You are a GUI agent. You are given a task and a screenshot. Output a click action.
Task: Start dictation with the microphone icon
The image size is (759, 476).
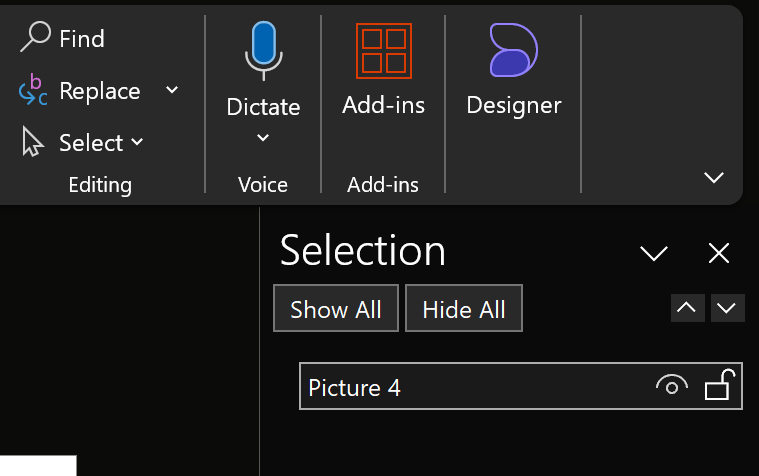point(263,50)
